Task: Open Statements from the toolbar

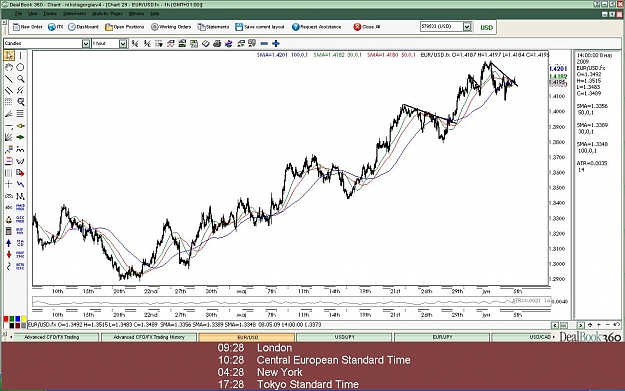Action: tap(213, 27)
